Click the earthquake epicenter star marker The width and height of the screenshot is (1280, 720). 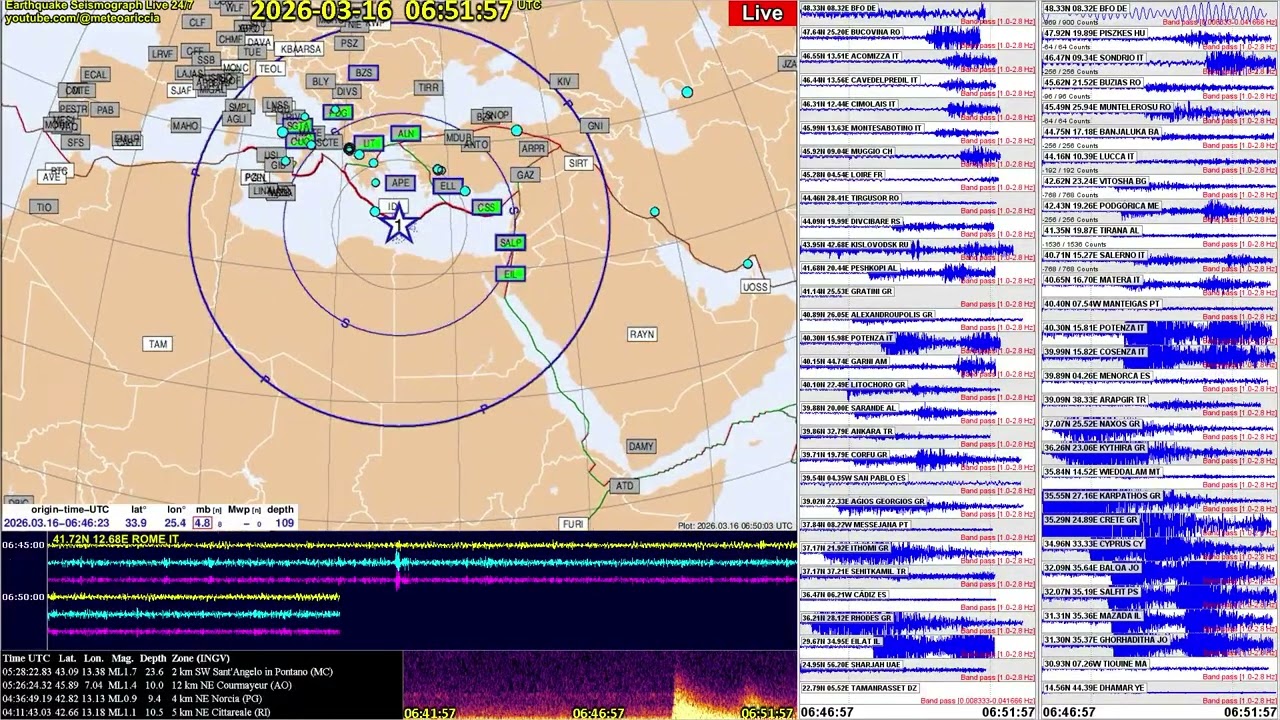(x=399, y=226)
